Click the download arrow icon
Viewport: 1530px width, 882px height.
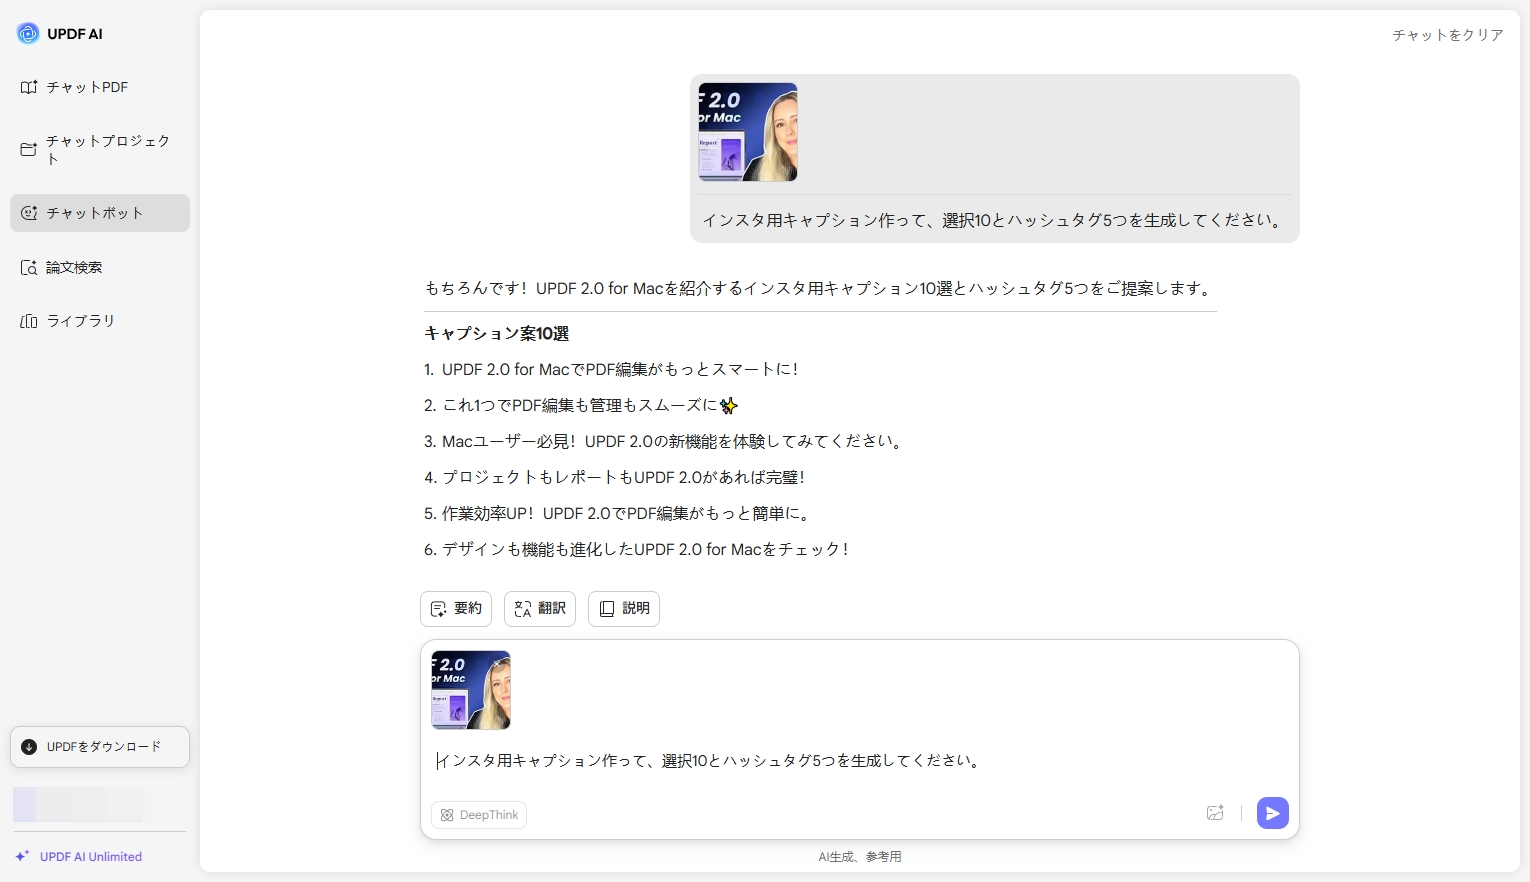[x=29, y=747]
